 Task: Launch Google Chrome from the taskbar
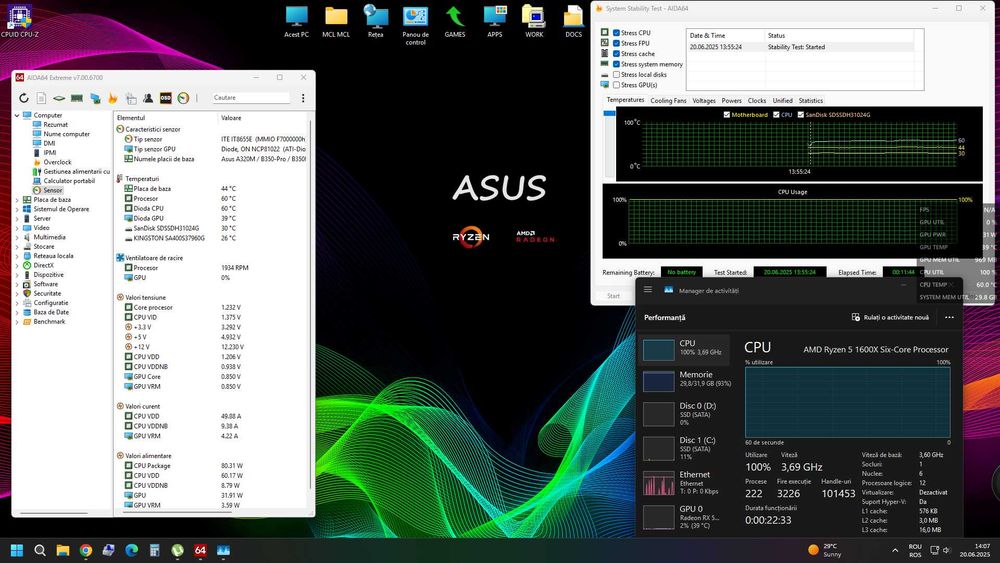point(85,550)
